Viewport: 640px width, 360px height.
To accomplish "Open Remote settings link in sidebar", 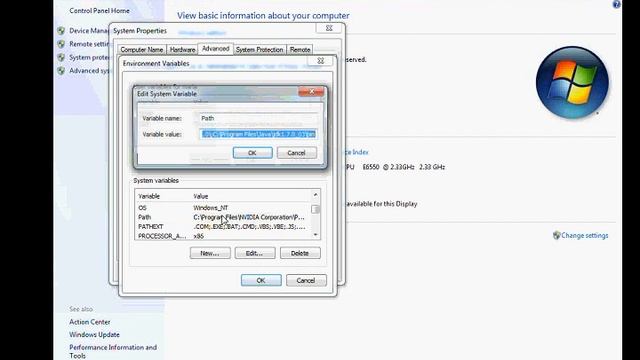I will coord(89,44).
